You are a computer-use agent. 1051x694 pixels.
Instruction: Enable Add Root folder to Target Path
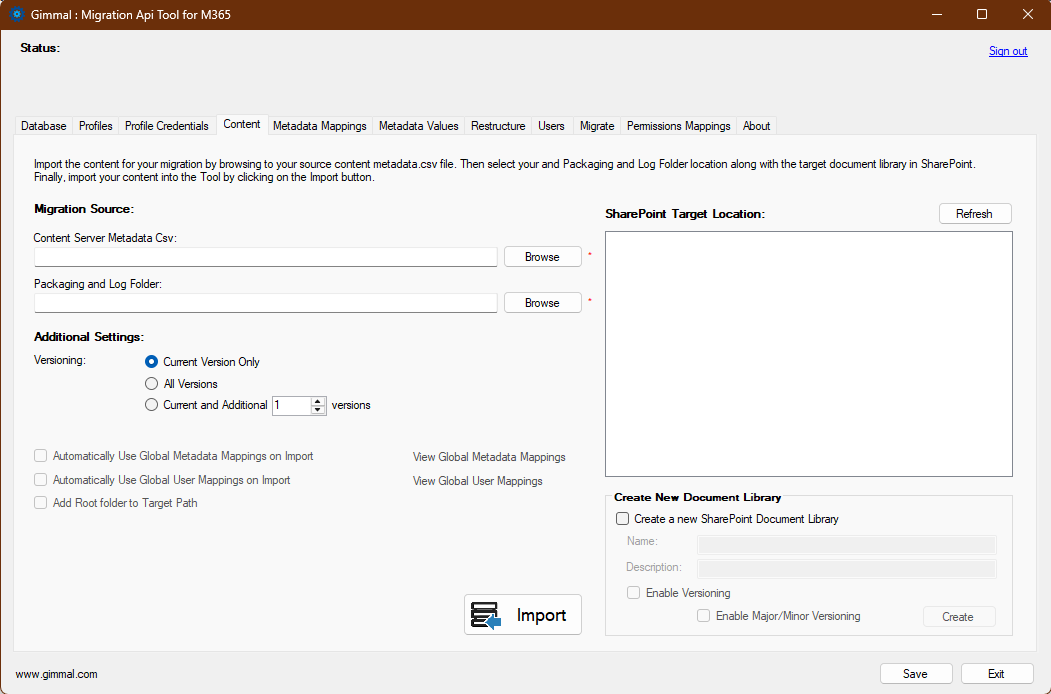[40, 503]
